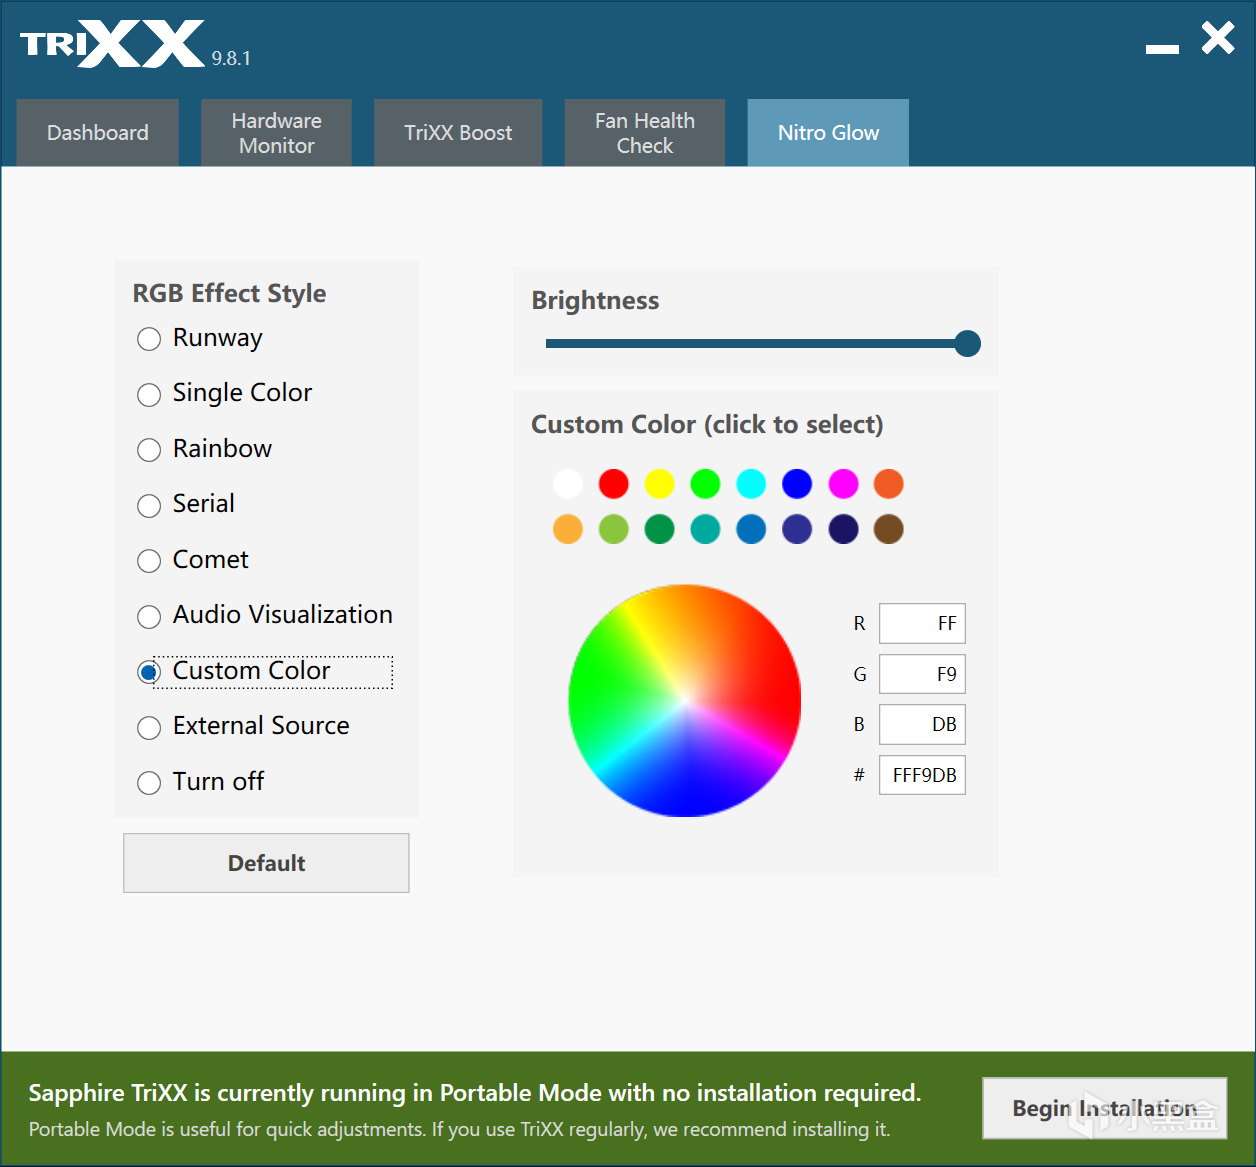Click the Brightness slider handle
The height and width of the screenshot is (1167, 1256).
967,344
